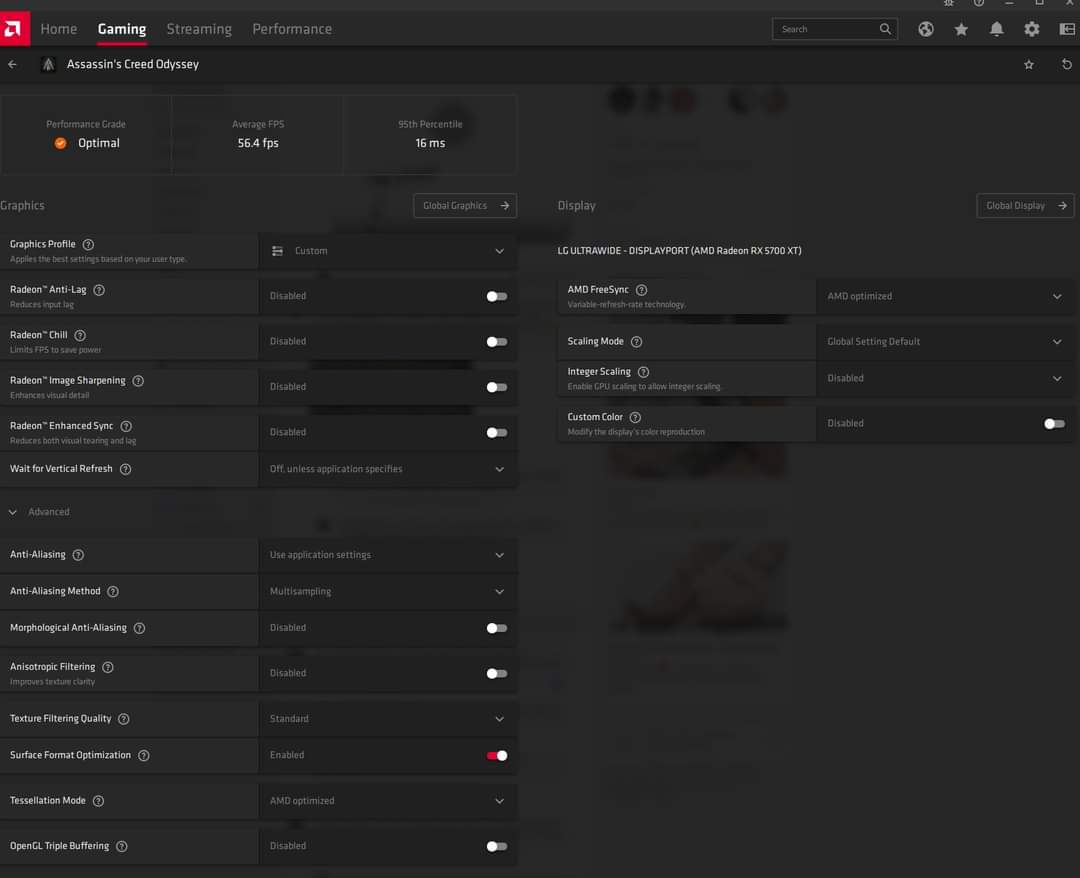This screenshot has width=1080, height=878.
Task: Enable Morphological Anti-Aliasing toggle
Action: tap(497, 628)
